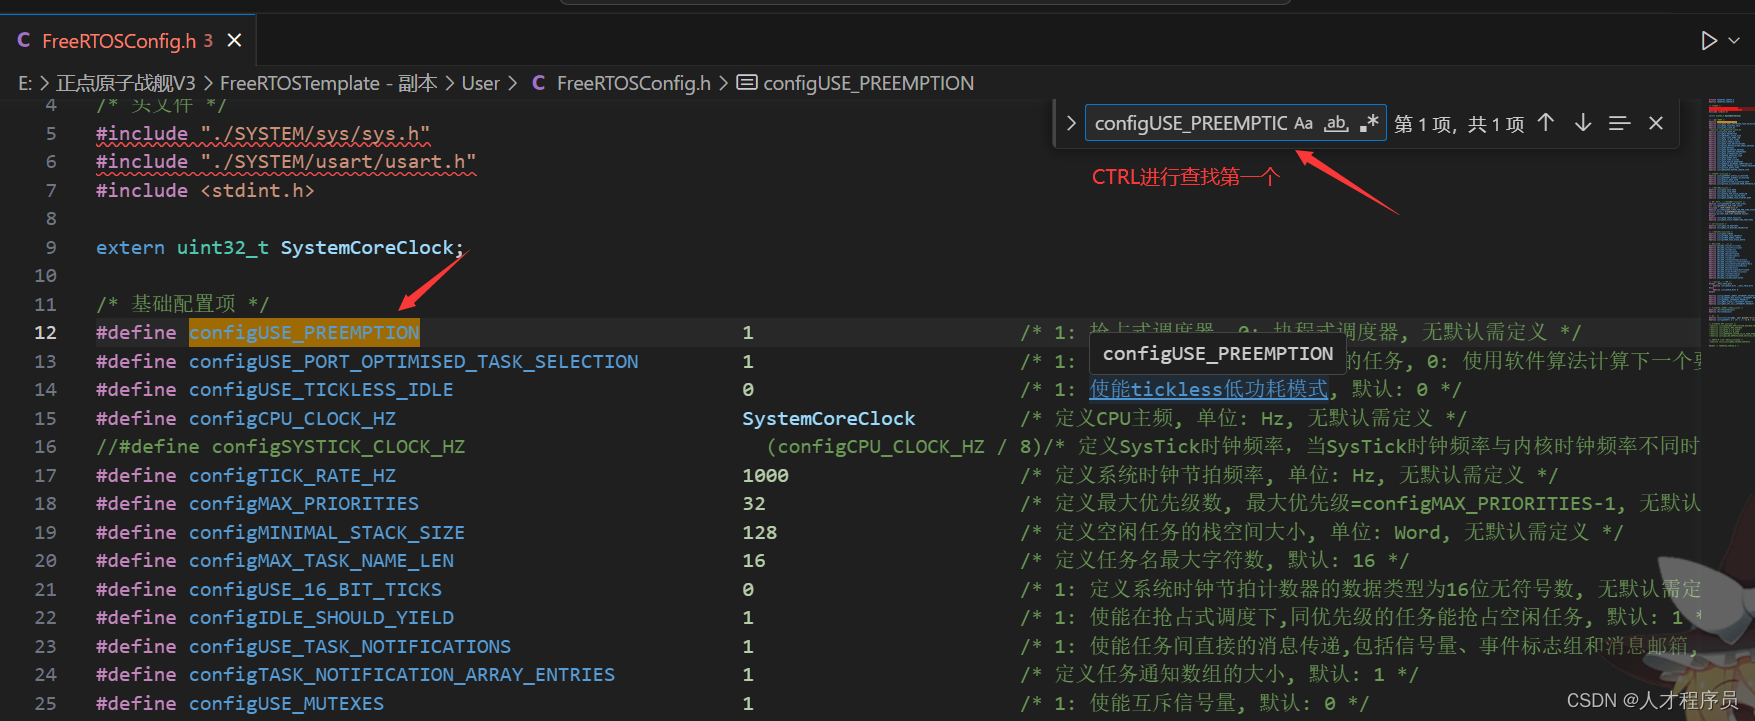Viewport: 1755px width, 721px height.
Task: Toggle Use Regular Expression in find widget
Action: pyautogui.click(x=1369, y=123)
